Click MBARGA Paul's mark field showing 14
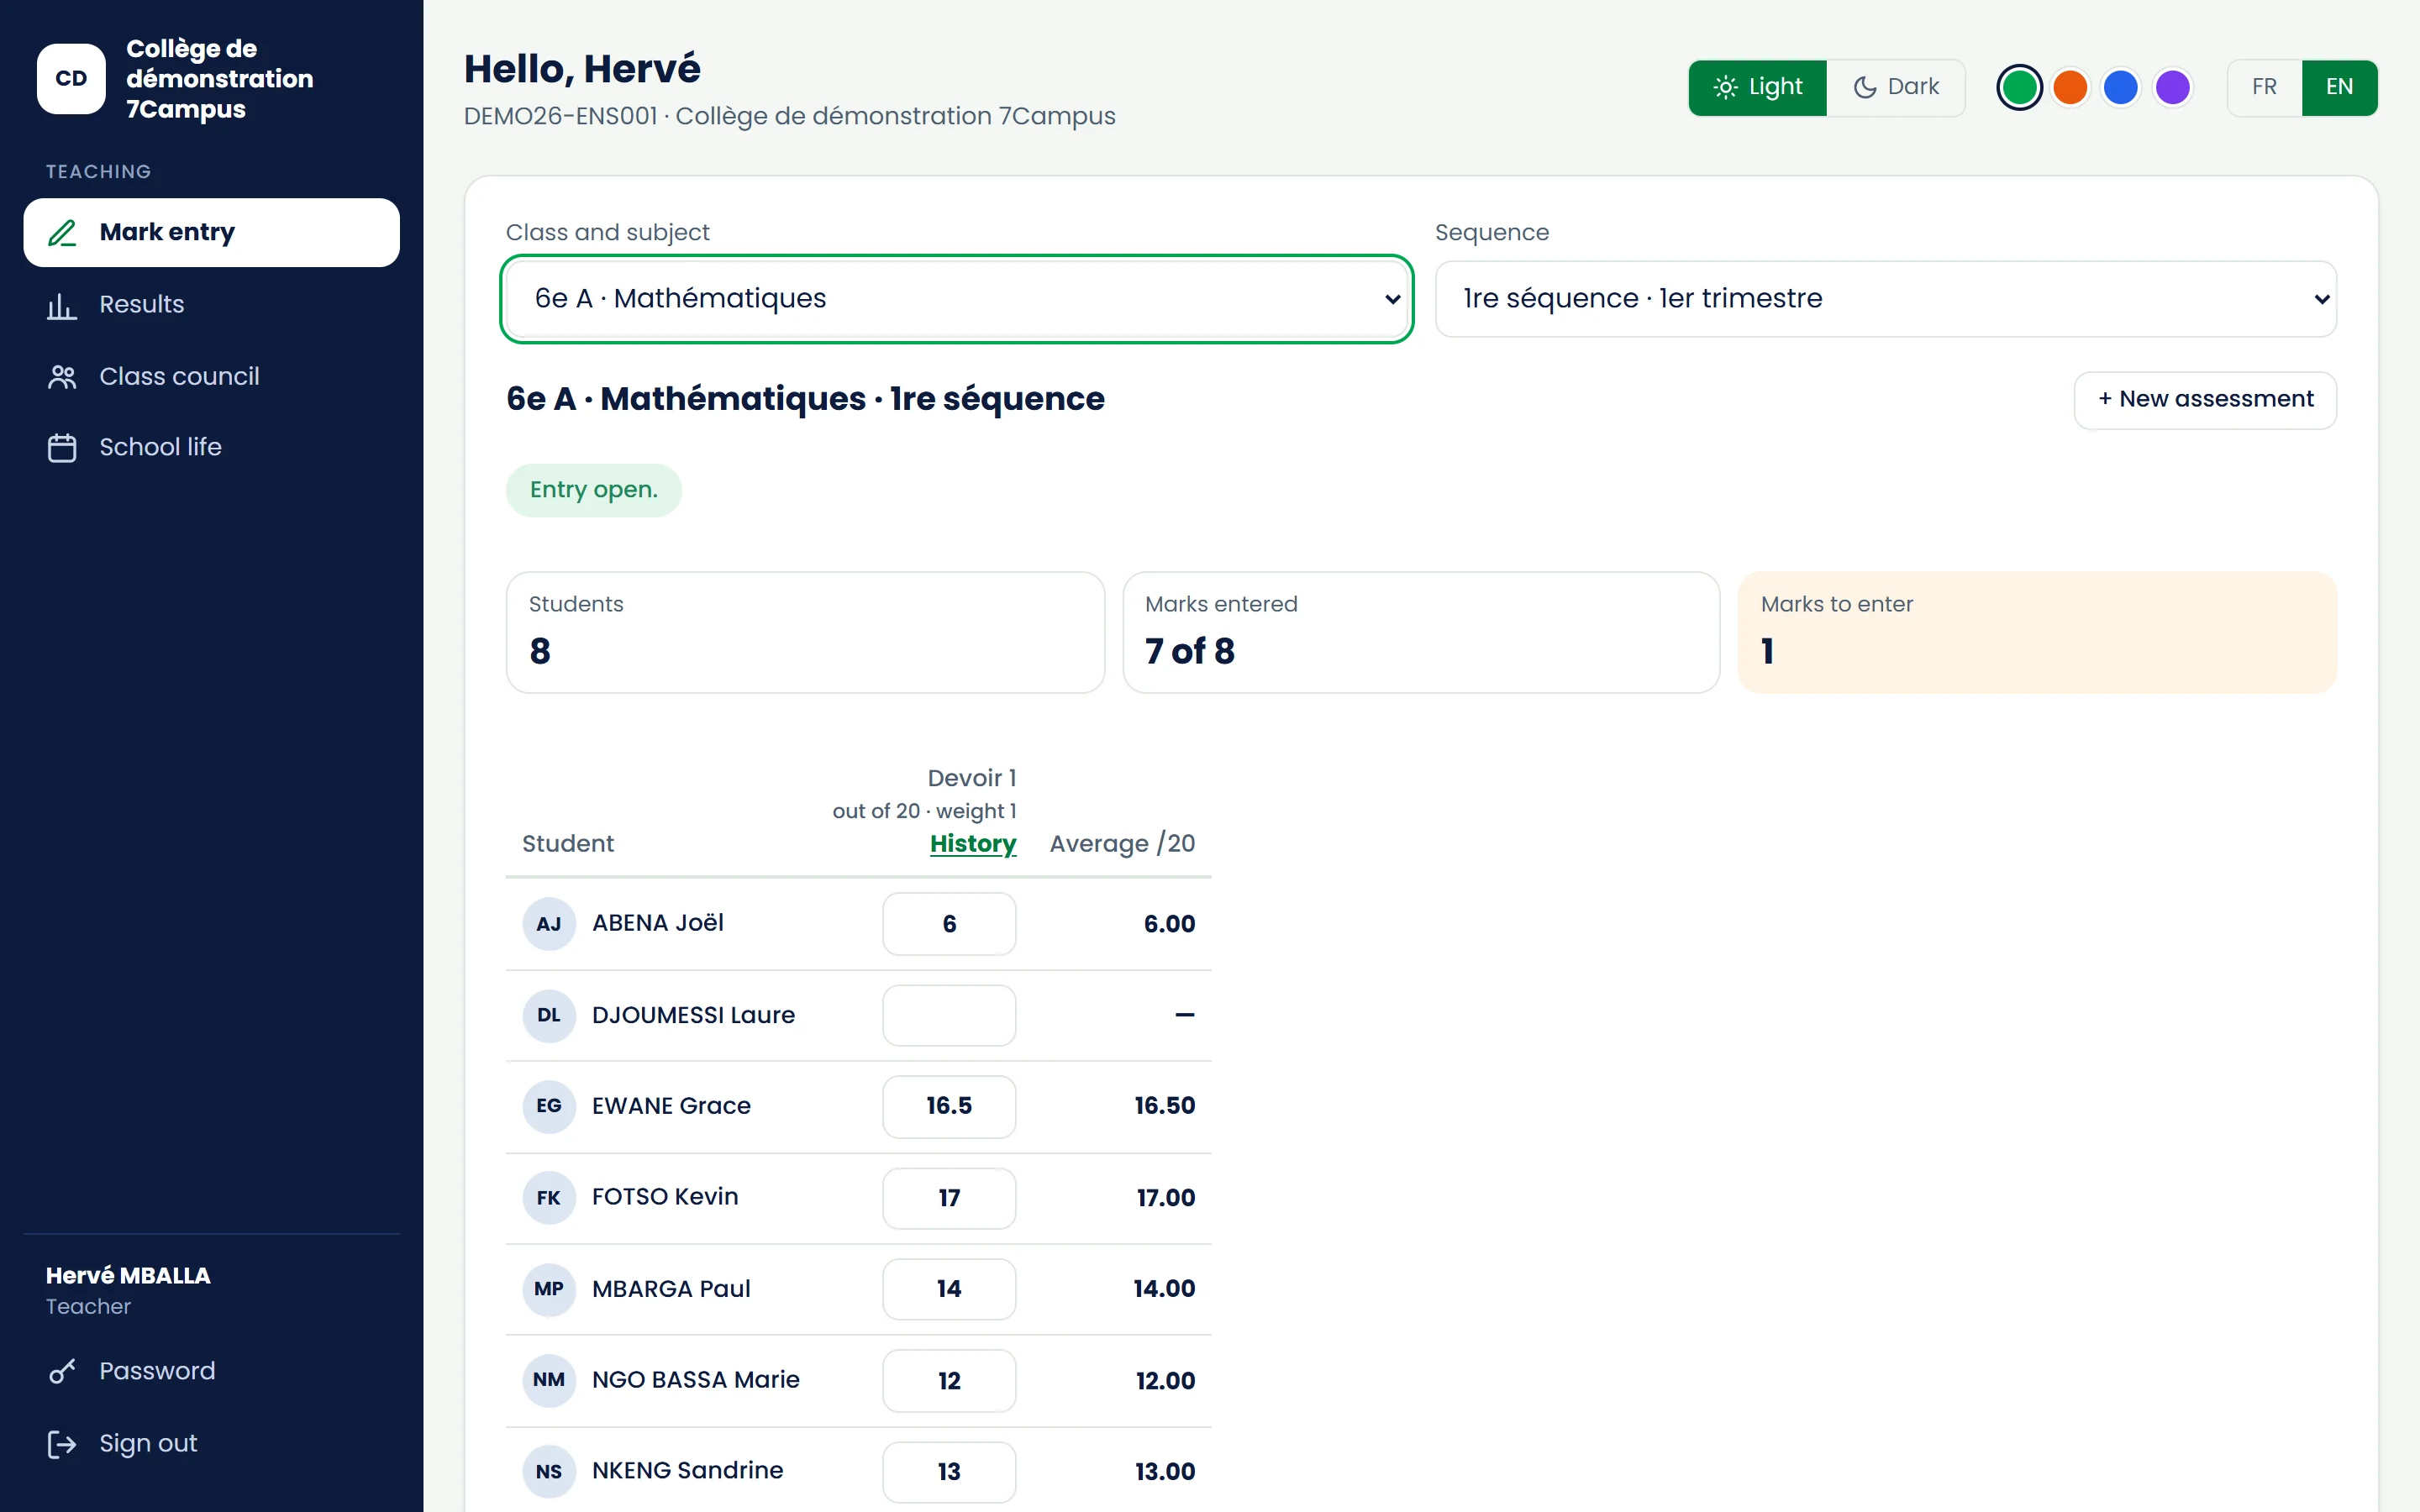 point(949,1289)
